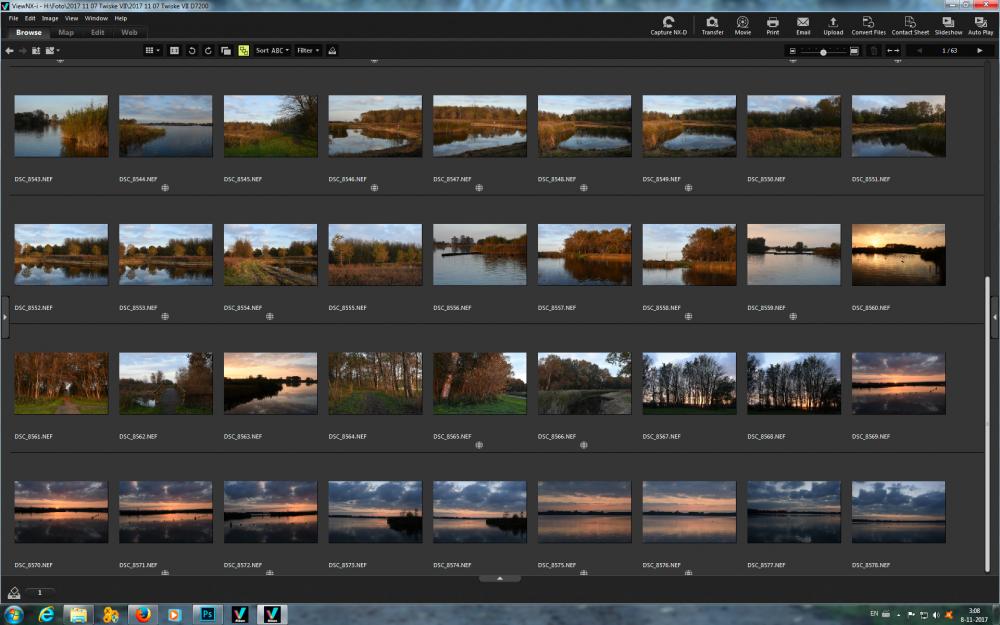Rotate image counter-clockwise

[192, 50]
